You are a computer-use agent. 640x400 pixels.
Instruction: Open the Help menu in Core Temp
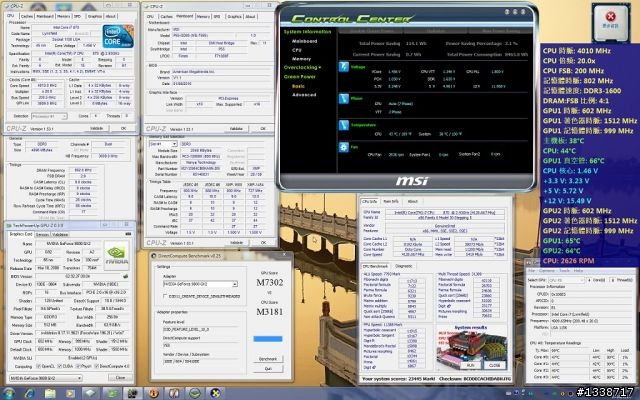tap(578, 271)
